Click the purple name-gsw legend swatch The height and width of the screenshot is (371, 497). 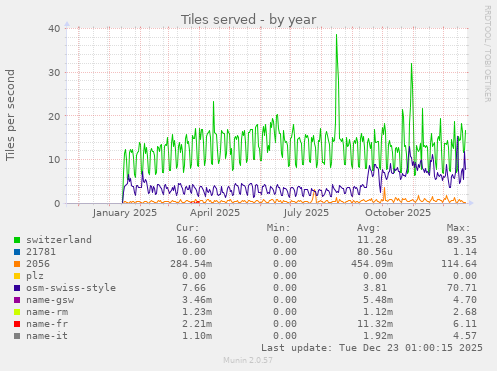(x=17, y=300)
